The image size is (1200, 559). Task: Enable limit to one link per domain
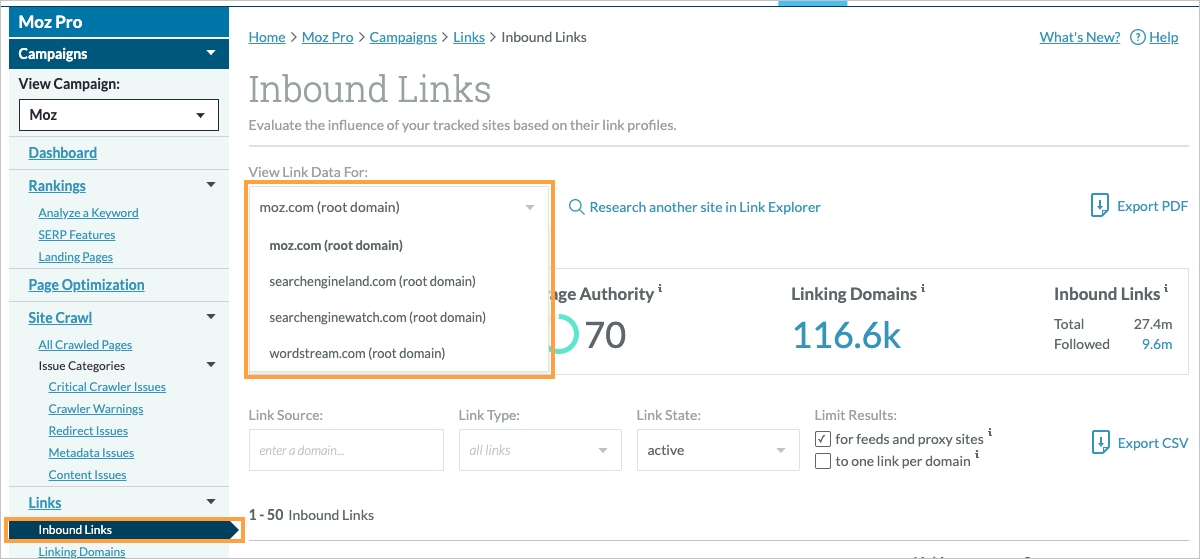823,461
